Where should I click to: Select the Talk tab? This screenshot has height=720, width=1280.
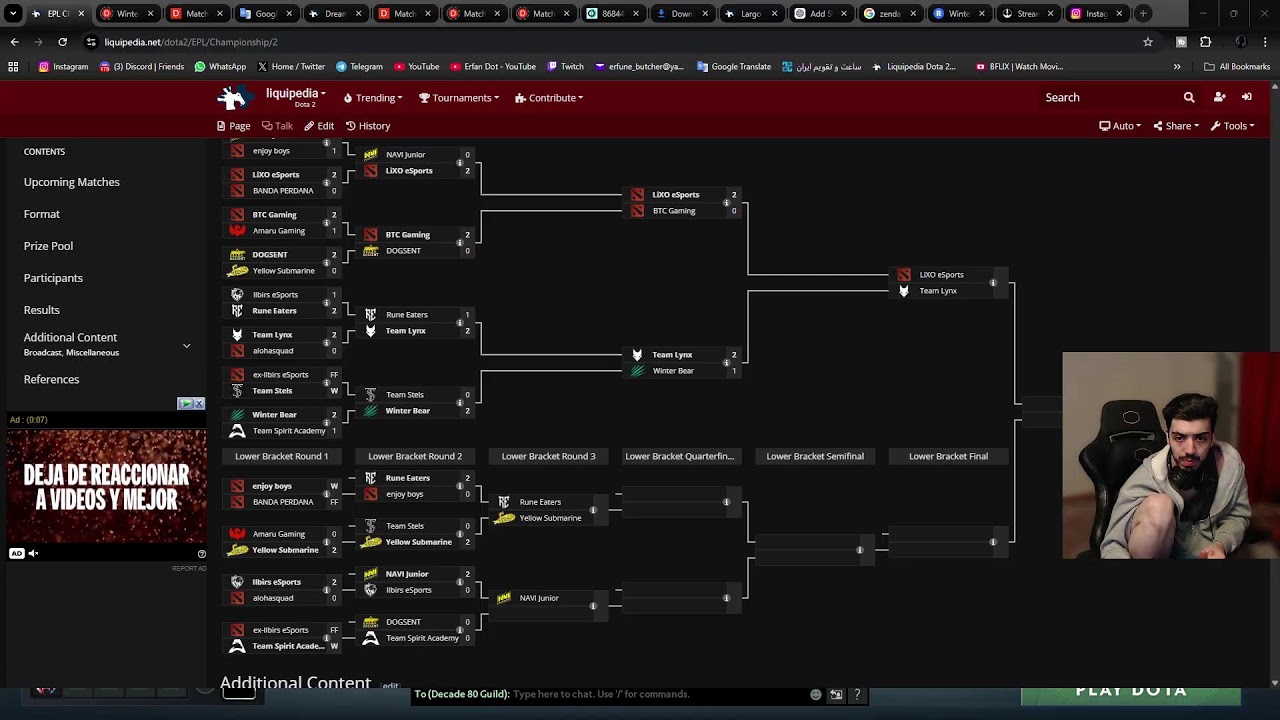(277, 126)
